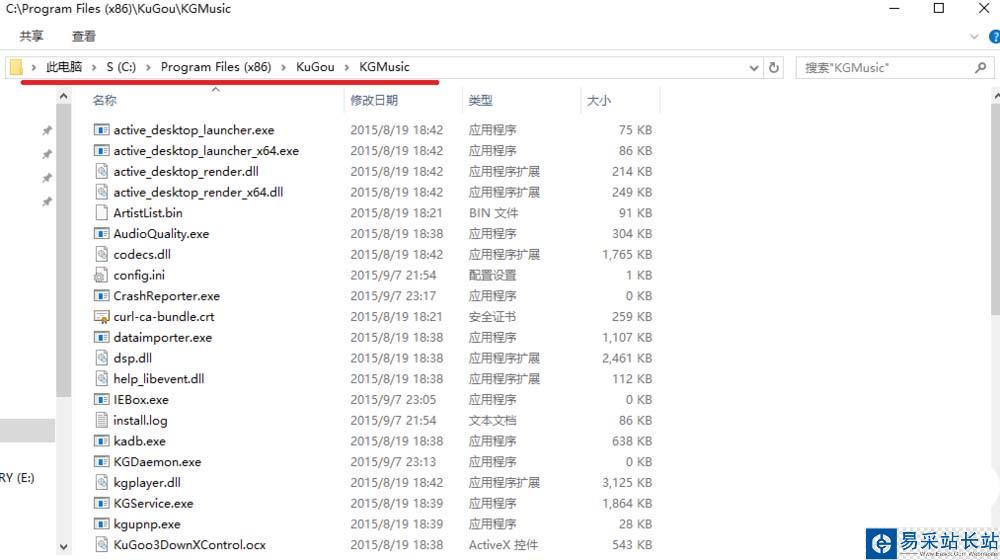This screenshot has width=1000, height=560.
Task: Click the active_desktop_render_x64.dll file icon
Action: pos(101,193)
